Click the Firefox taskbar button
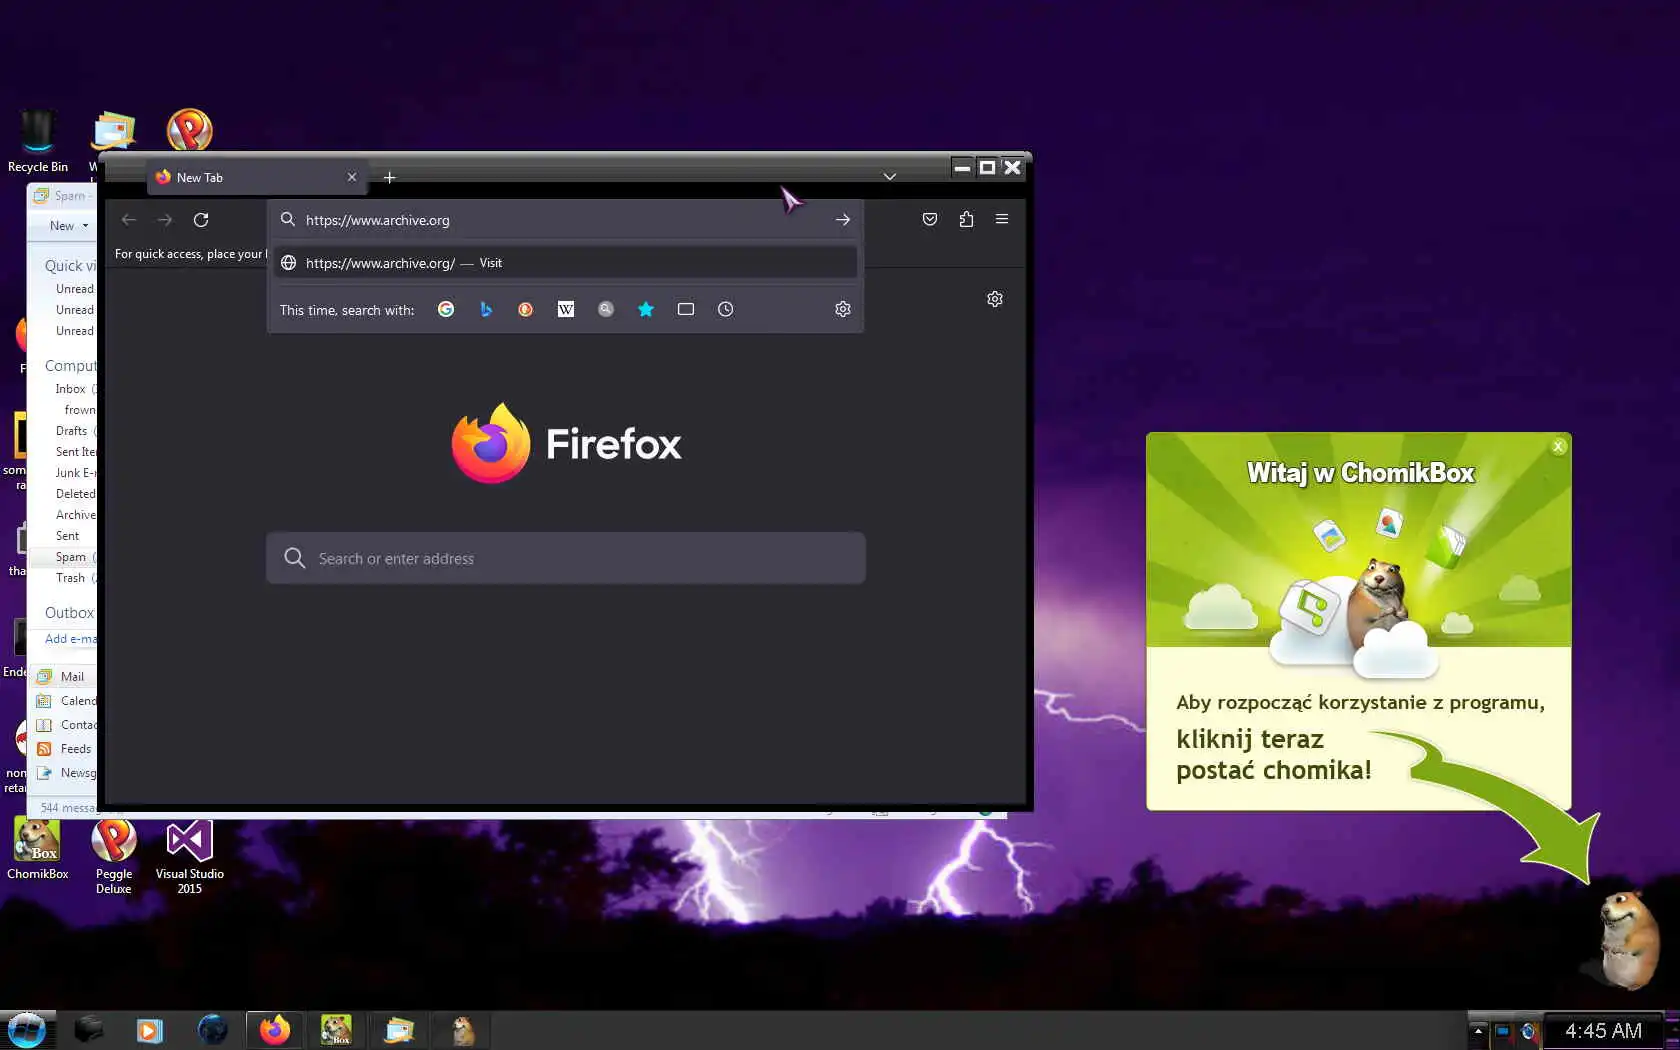 pos(274,1030)
